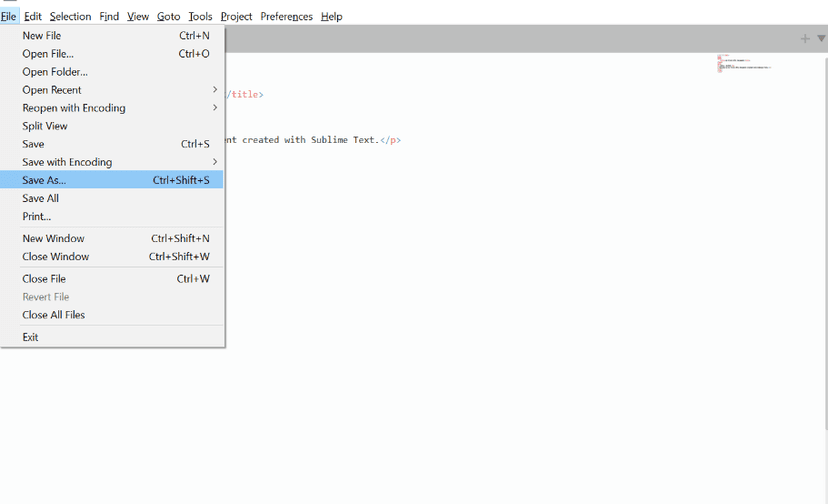Open the Selection menu
828x504 pixels.
70,16
